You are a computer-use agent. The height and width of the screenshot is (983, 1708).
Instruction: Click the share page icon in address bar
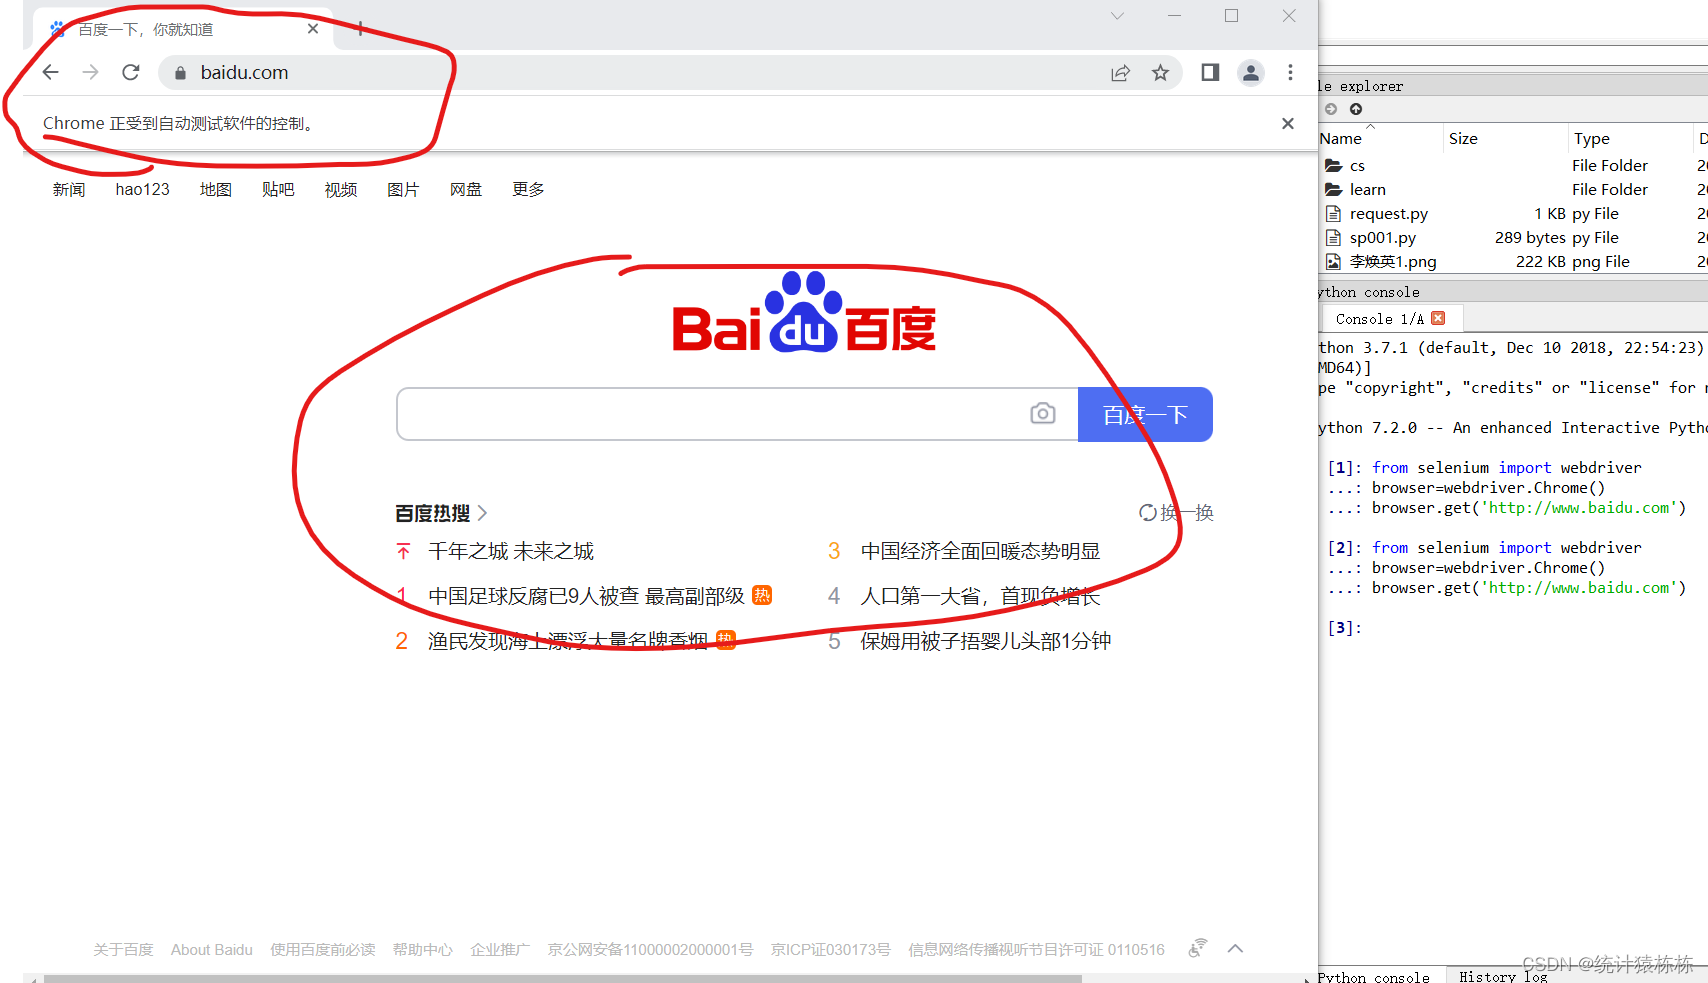pyautogui.click(x=1120, y=72)
